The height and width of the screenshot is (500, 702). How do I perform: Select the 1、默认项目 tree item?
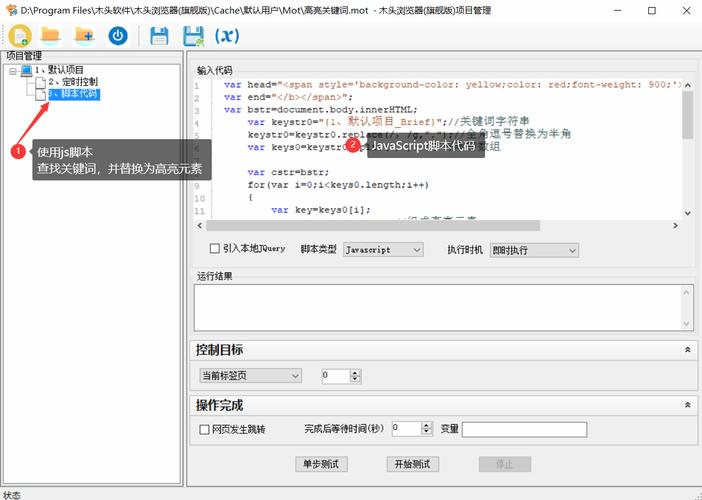tap(59, 70)
